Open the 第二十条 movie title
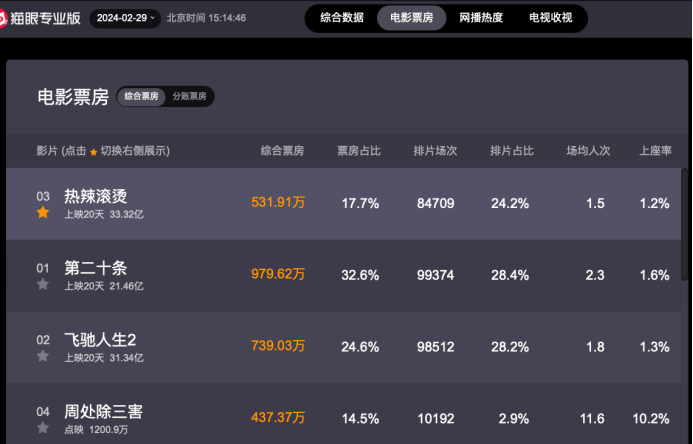The height and width of the screenshot is (444, 693). tap(95, 268)
